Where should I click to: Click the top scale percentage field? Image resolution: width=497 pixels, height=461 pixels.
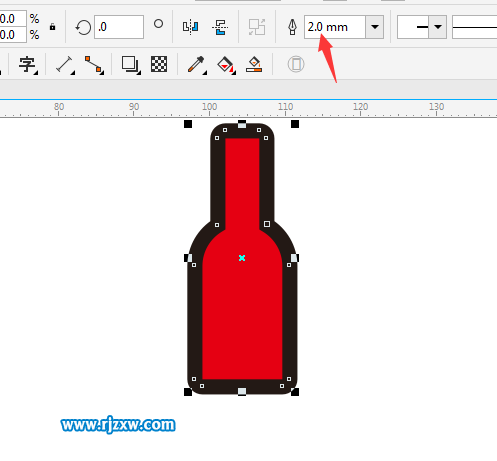[12, 18]
